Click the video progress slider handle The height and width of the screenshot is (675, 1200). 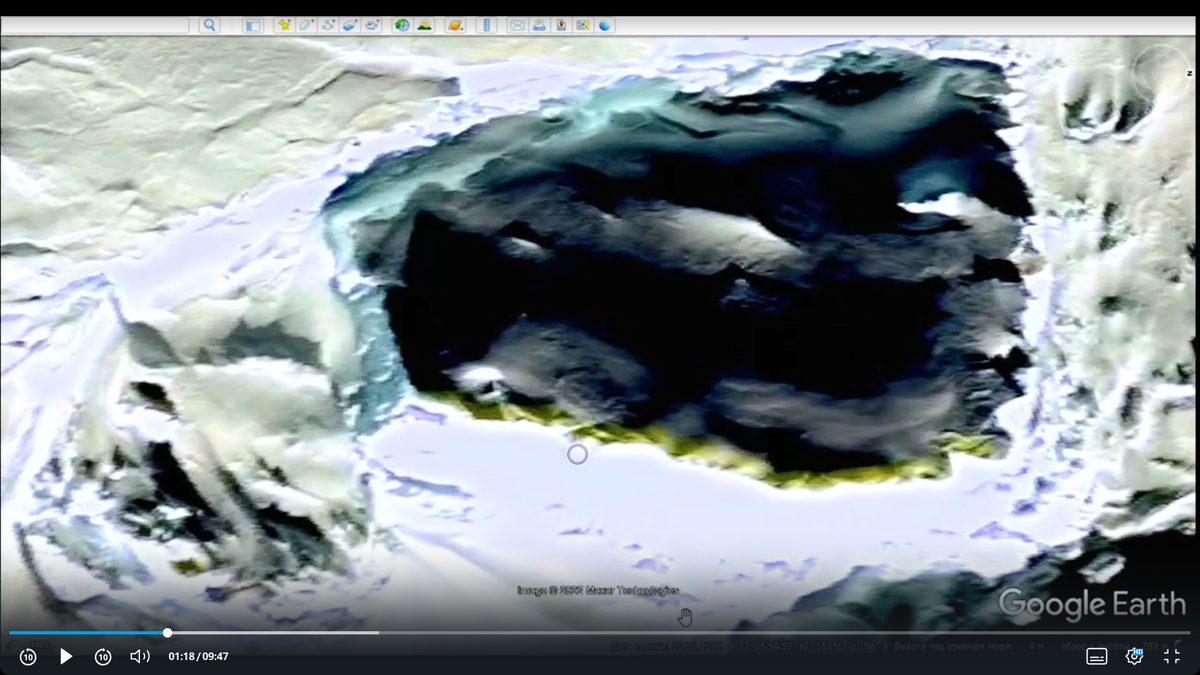coord(167,632)
